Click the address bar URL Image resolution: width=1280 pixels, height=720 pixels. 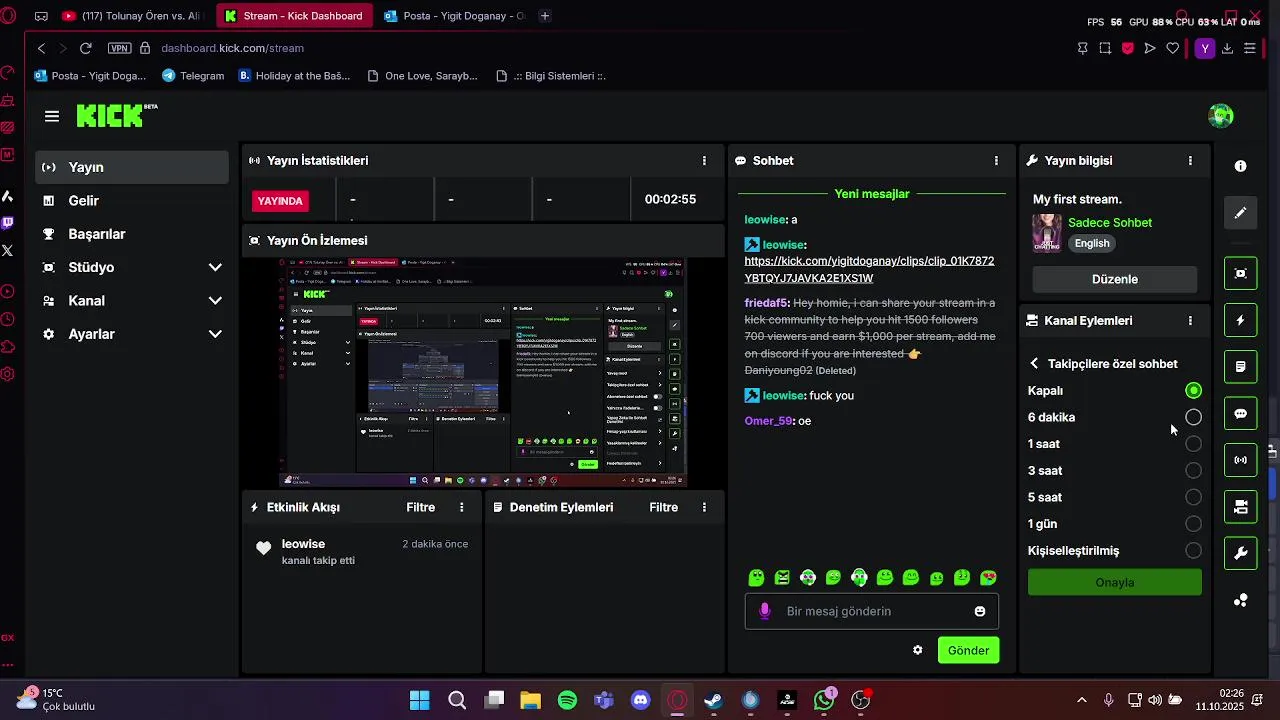tap(232, 48)
